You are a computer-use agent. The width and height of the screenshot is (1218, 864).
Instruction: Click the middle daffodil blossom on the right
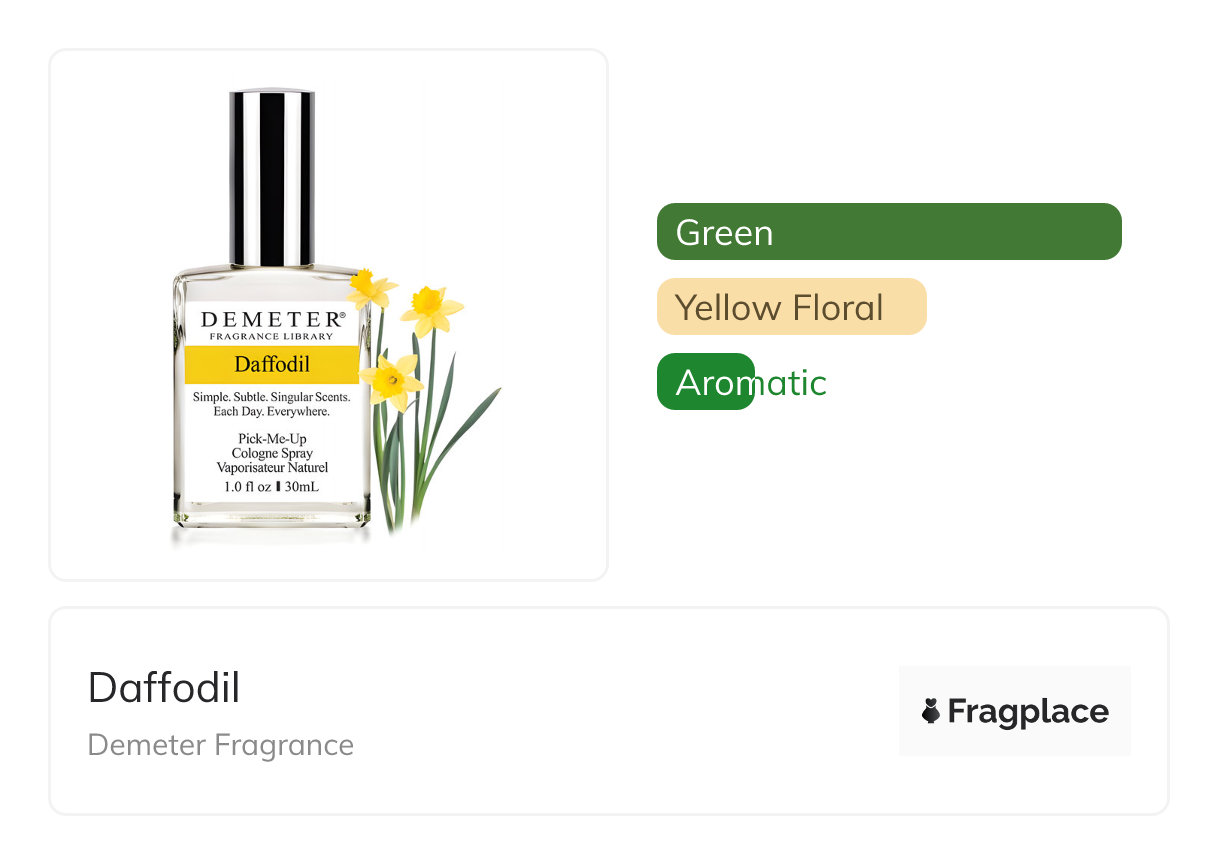(x=433, y=310)
